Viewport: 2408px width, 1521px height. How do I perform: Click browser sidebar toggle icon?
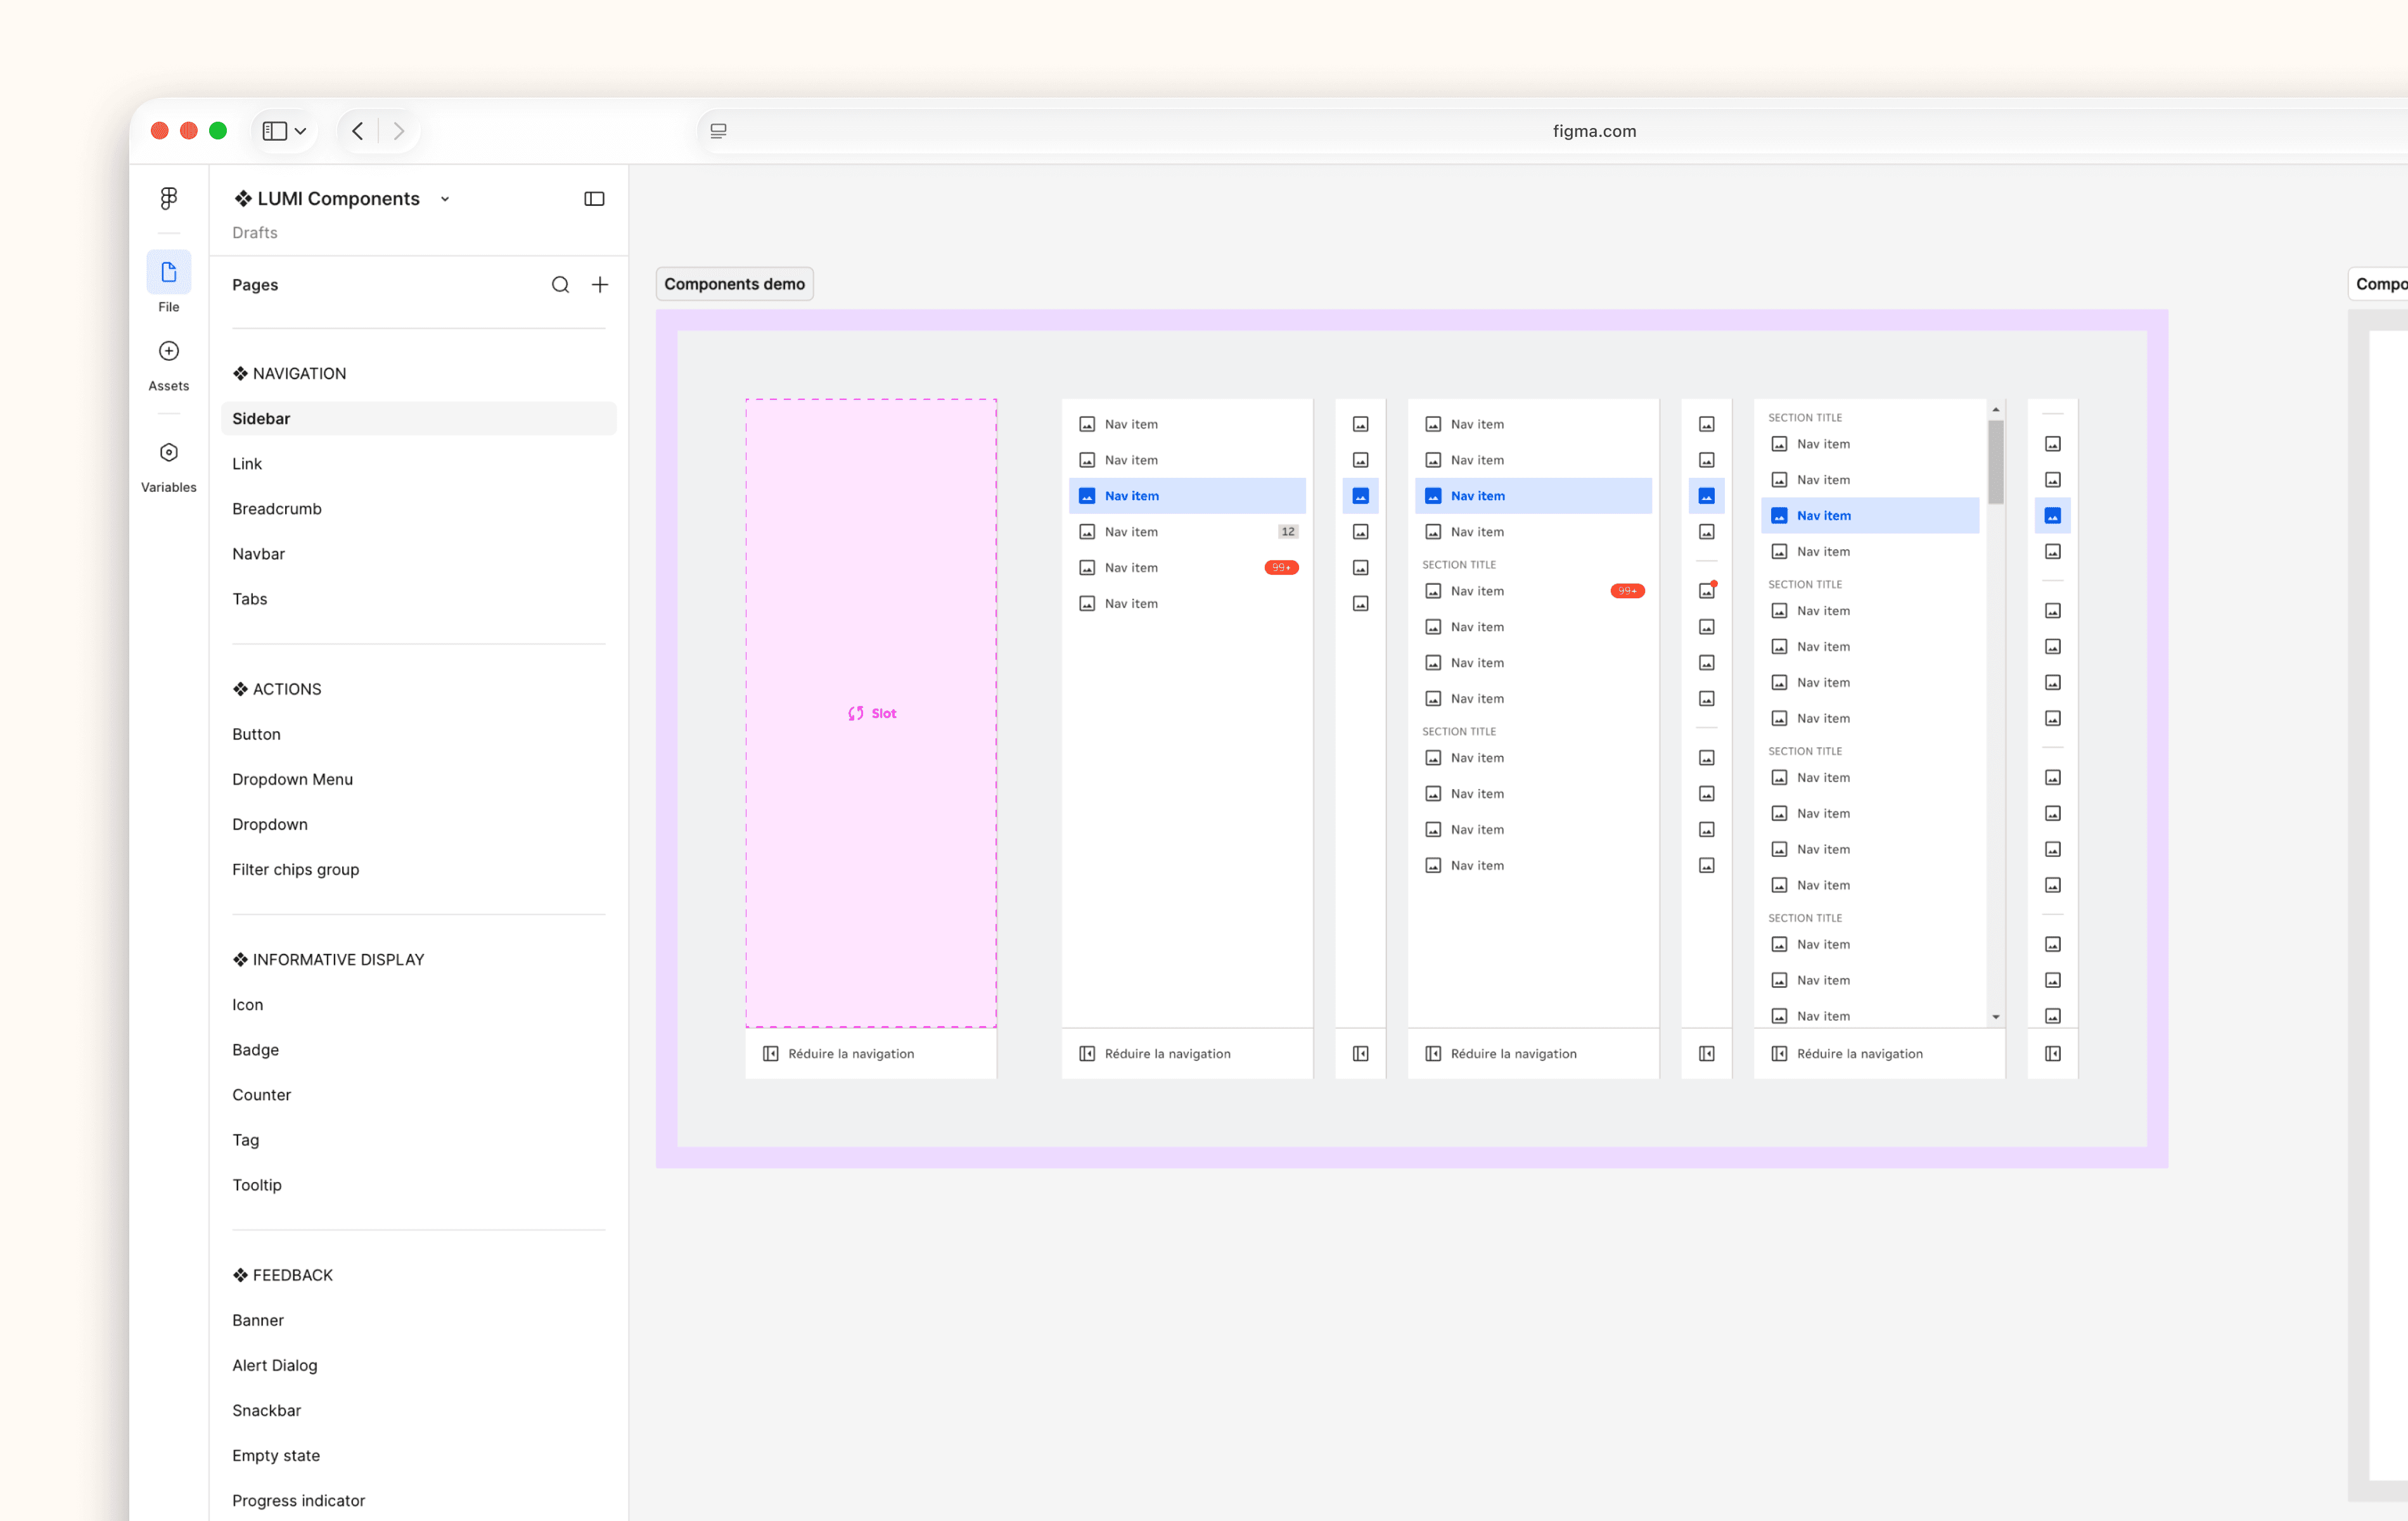click(275, 131)
